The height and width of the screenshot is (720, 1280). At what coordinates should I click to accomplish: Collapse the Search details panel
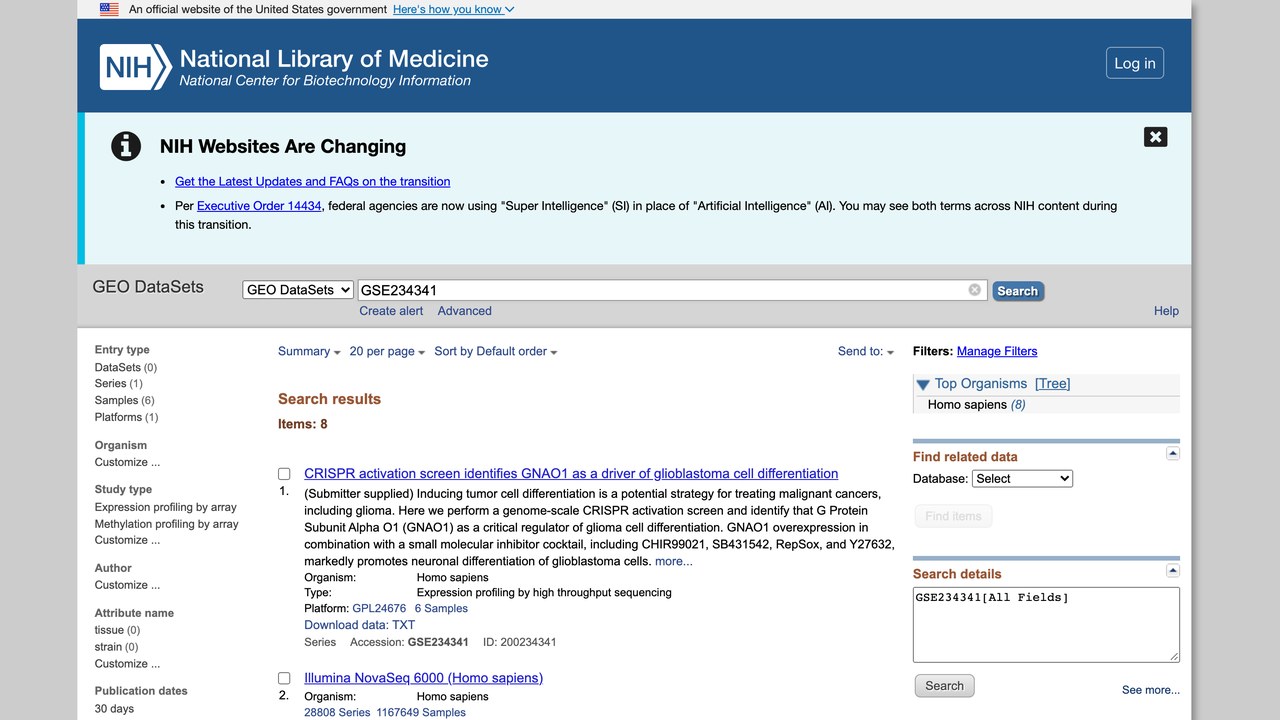[x=1173, y=571]
